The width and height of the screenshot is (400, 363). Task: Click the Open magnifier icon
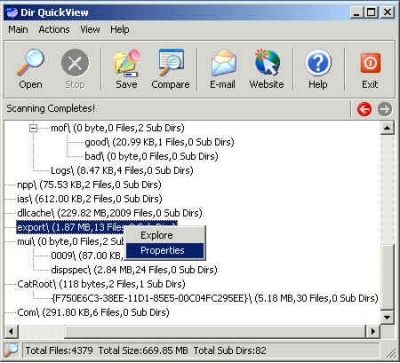point(31,62)
